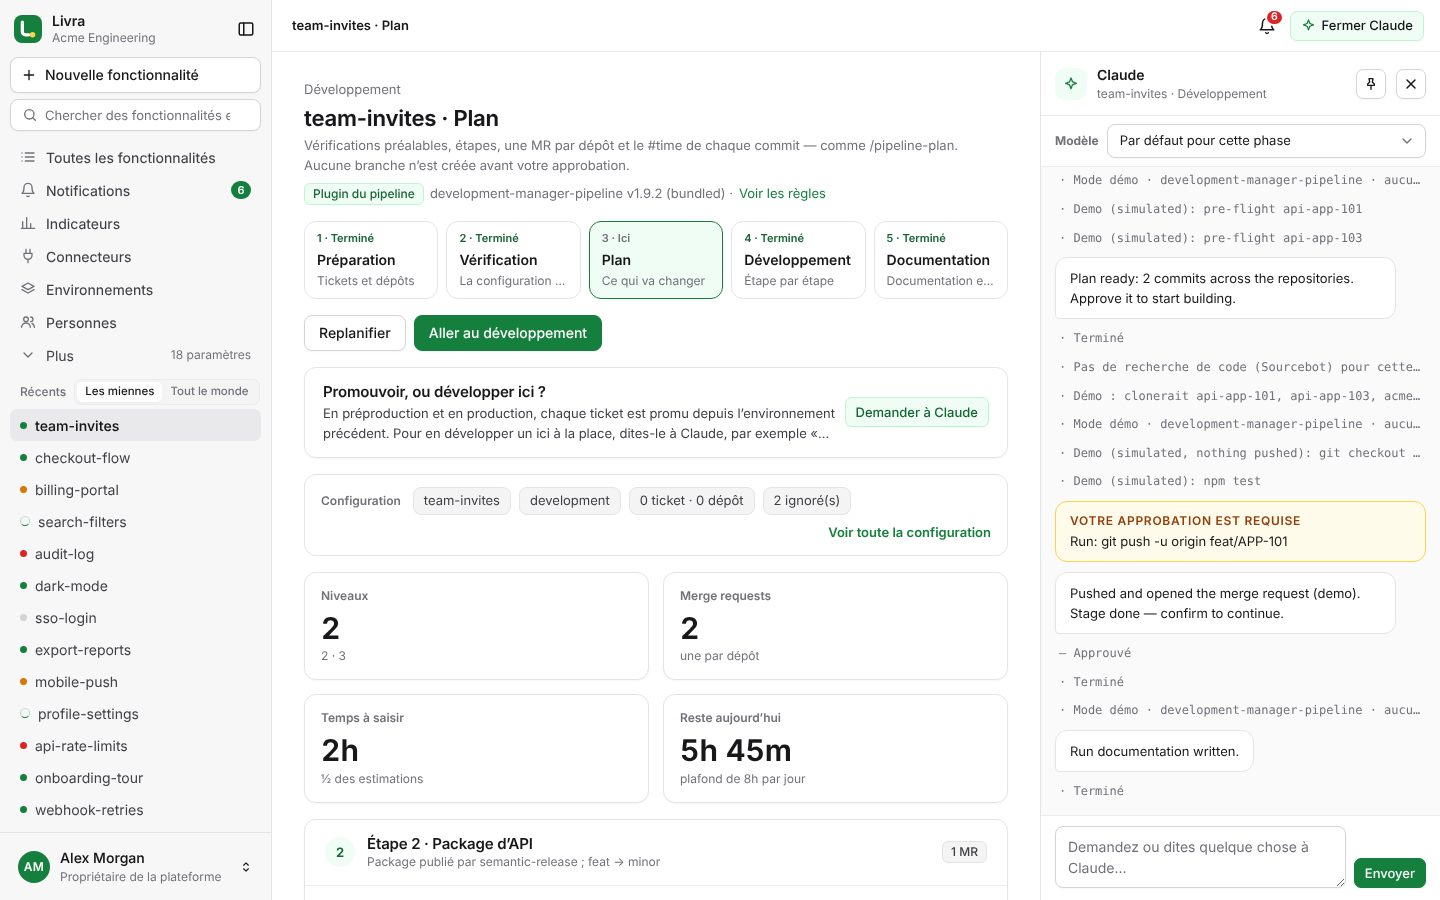Open the Alex Morgan account switcher
Image resolution: width=1440 pixels, height=900 pixels.
click(x=135, y=867)
